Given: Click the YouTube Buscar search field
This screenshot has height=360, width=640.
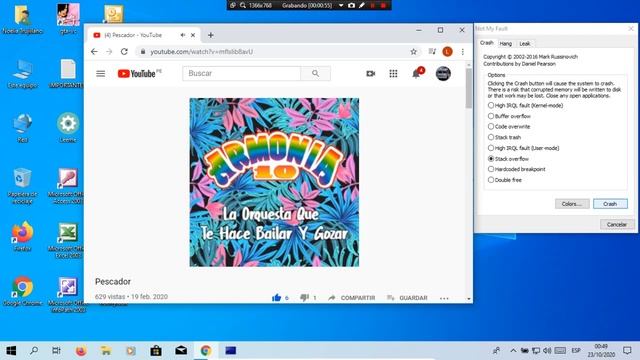Looking at the screenshot, I should coord(242,73).
